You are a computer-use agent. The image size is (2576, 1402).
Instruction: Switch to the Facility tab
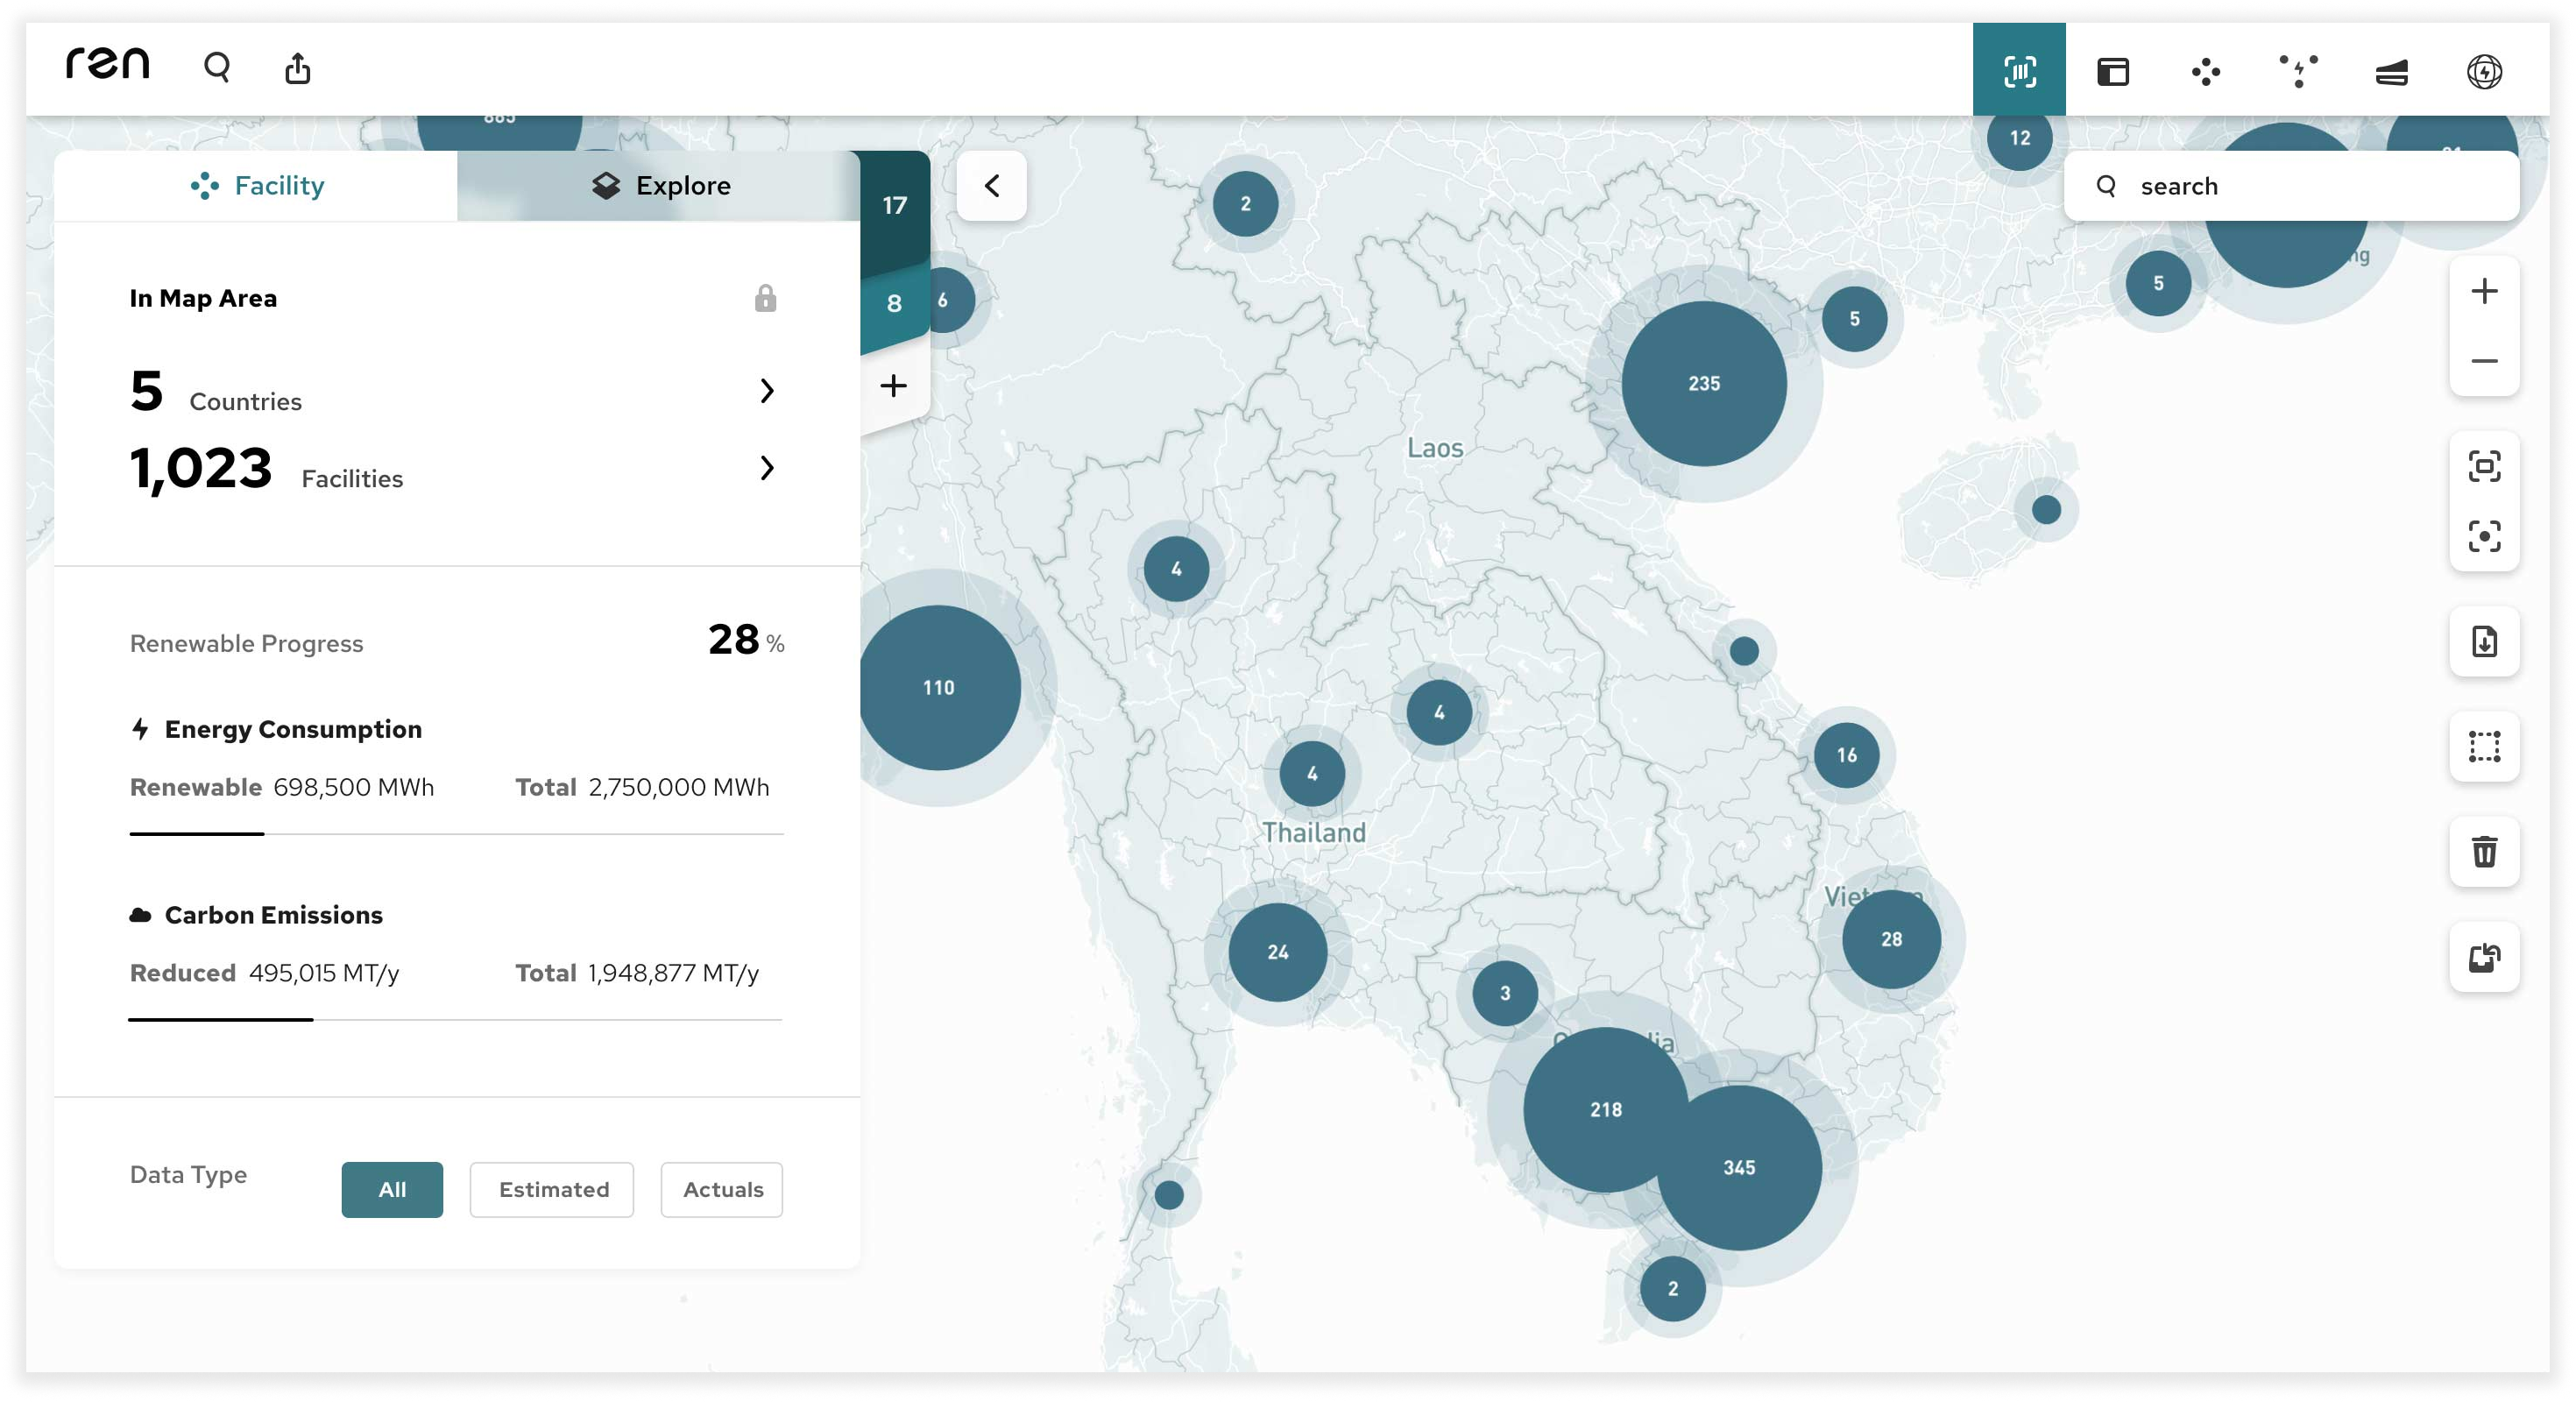257,186
